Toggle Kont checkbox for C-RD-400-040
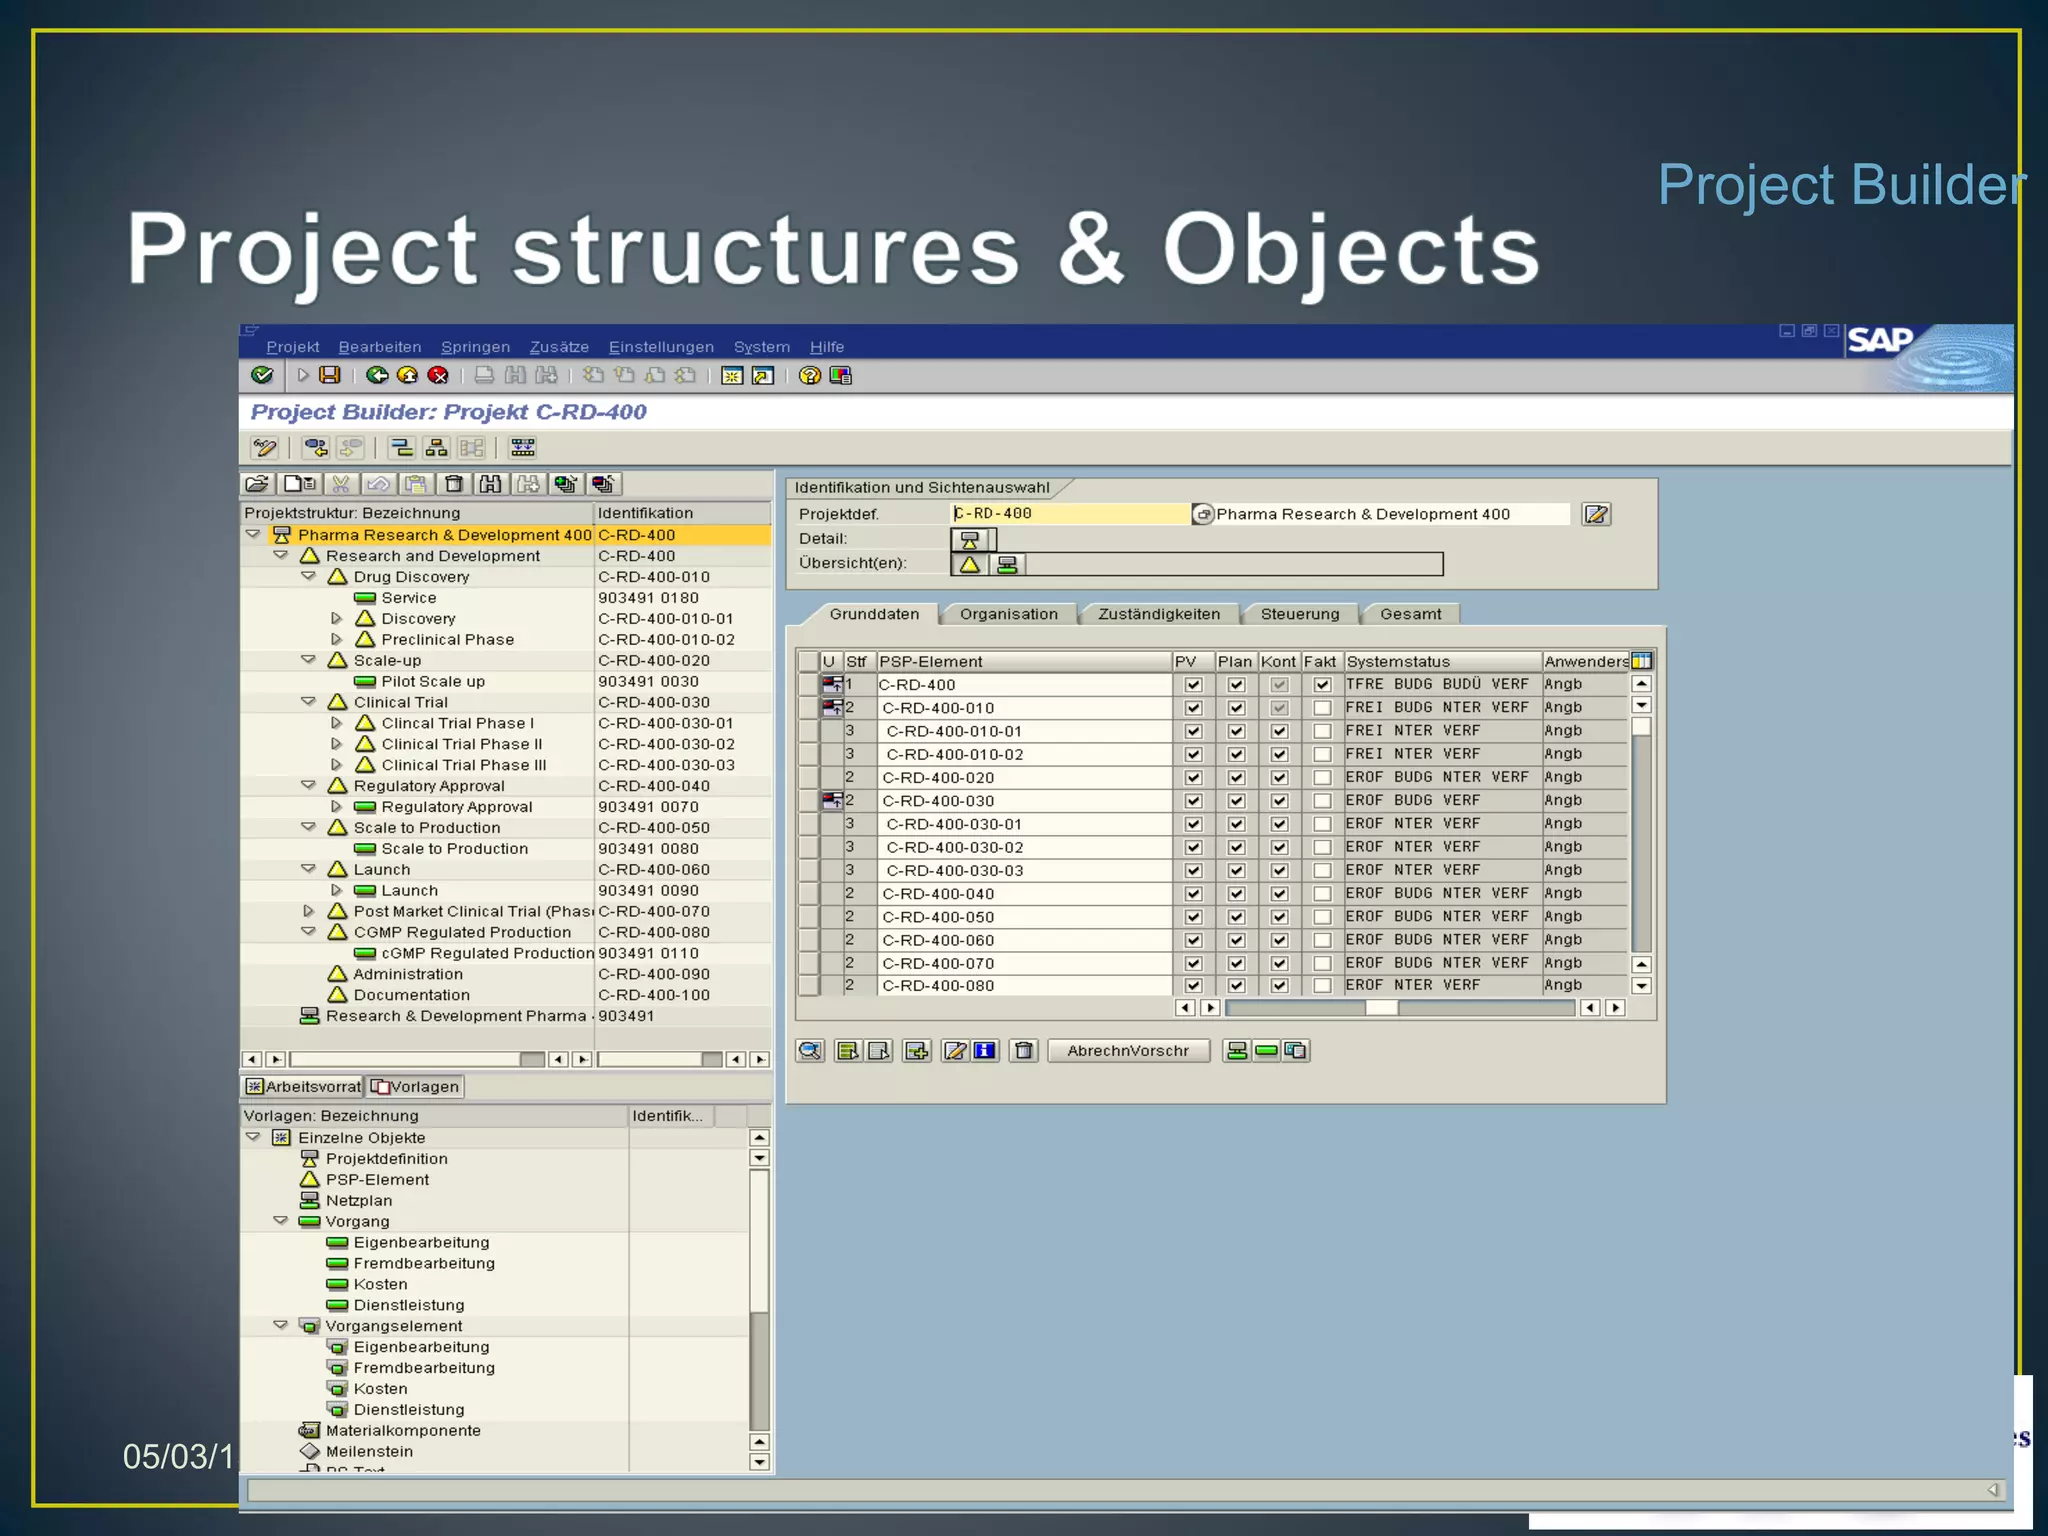The image size is (2048, 1536). point(1279,894)
